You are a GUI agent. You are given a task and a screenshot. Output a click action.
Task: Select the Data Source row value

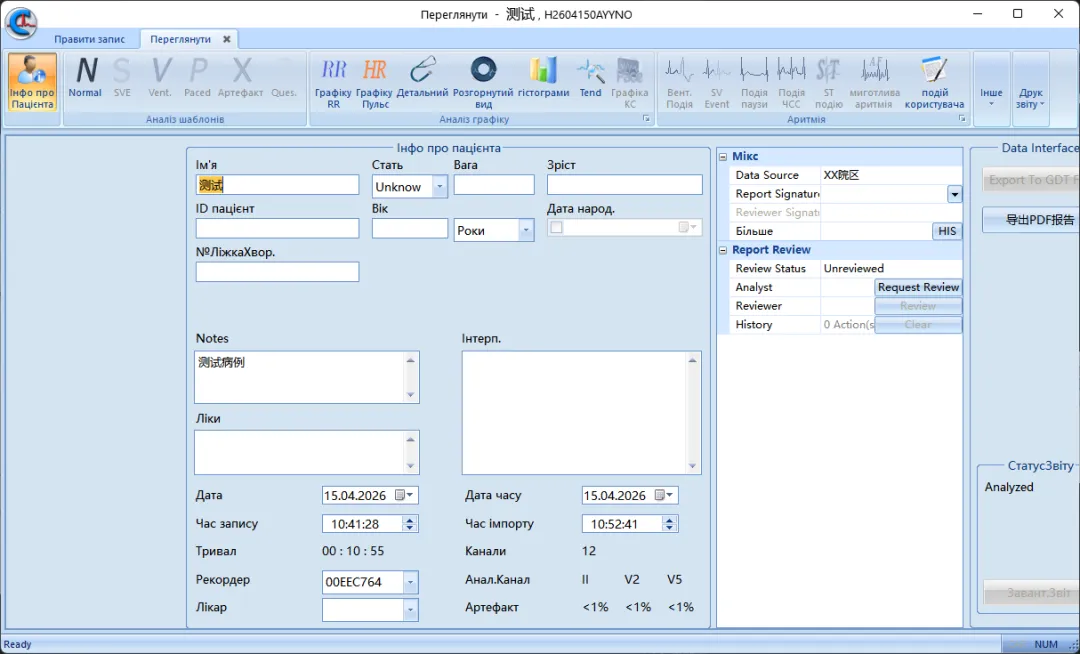pos(891,176)
